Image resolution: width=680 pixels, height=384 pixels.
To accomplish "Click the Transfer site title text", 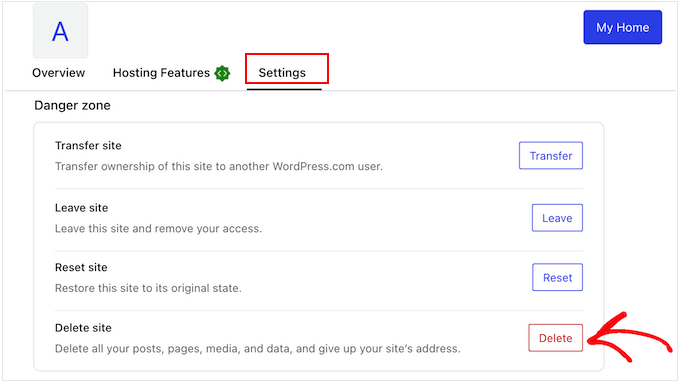I will pyautogui.click(x=88, y=145).
